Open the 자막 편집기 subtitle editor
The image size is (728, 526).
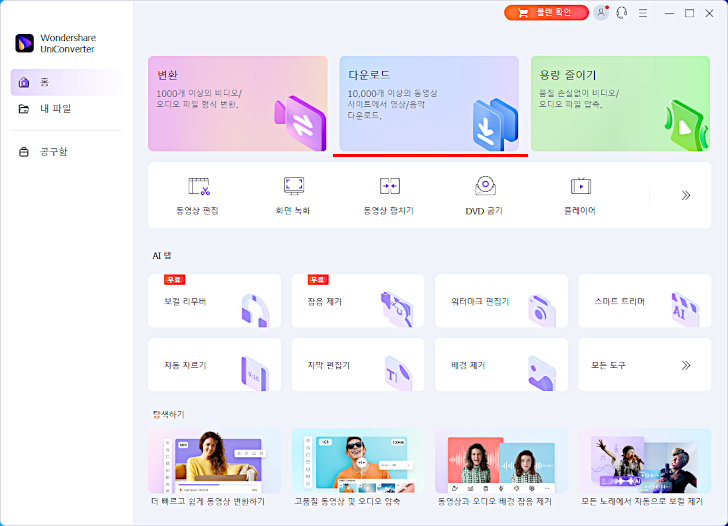pyautogui.click(x=358, y=364)
